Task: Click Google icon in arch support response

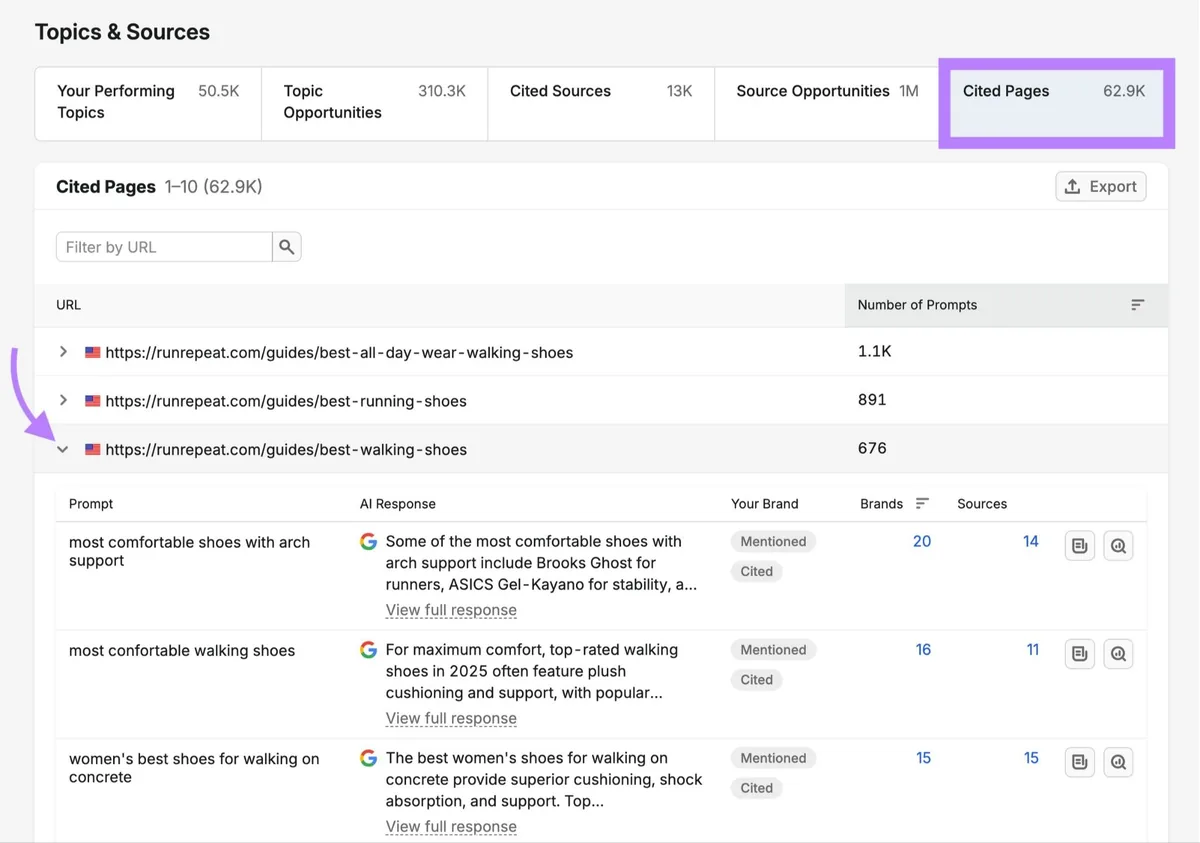Action: pyautogui.click(x=368, y=541)
